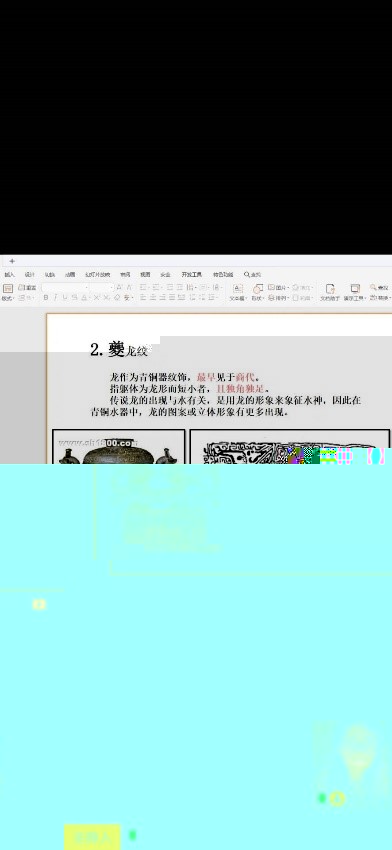Insert a text box (文本框)
This screenshot has height=850, width=392.
pyautogui.click(x=237, y=292)
